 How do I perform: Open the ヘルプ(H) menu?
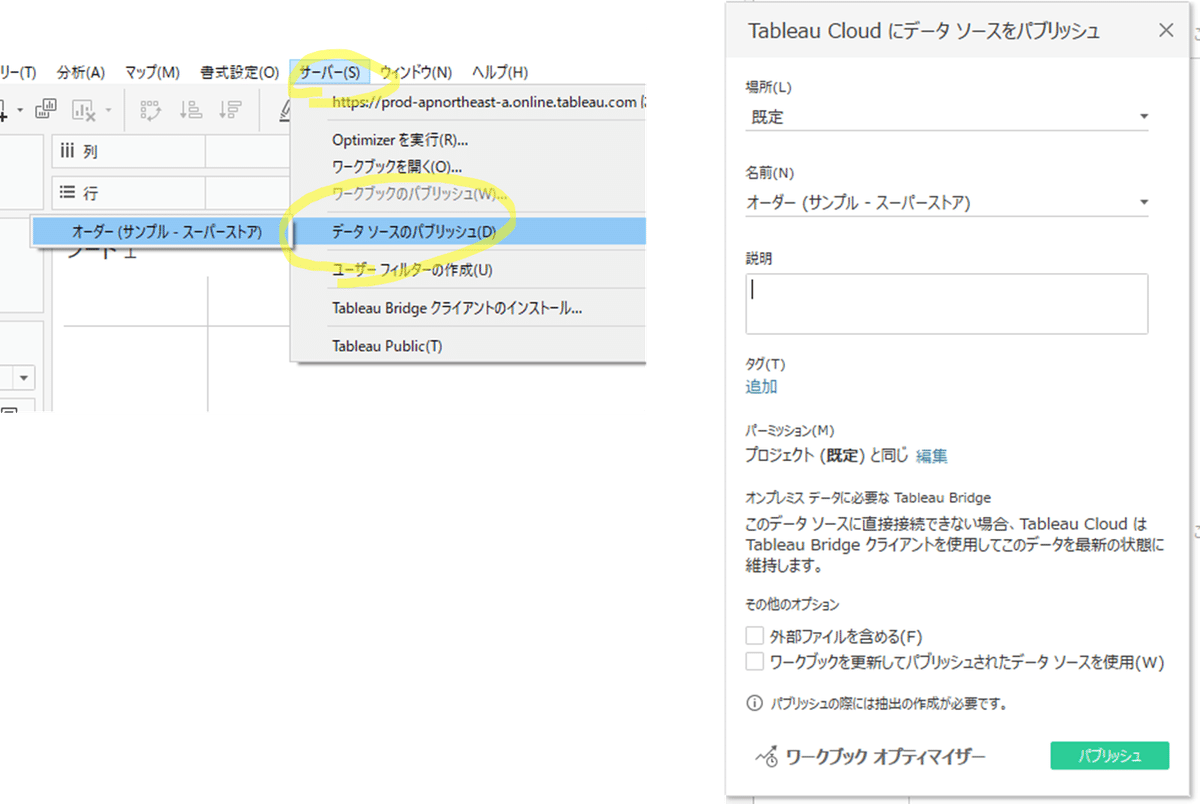pyautogui.click(x=500, y=72)
